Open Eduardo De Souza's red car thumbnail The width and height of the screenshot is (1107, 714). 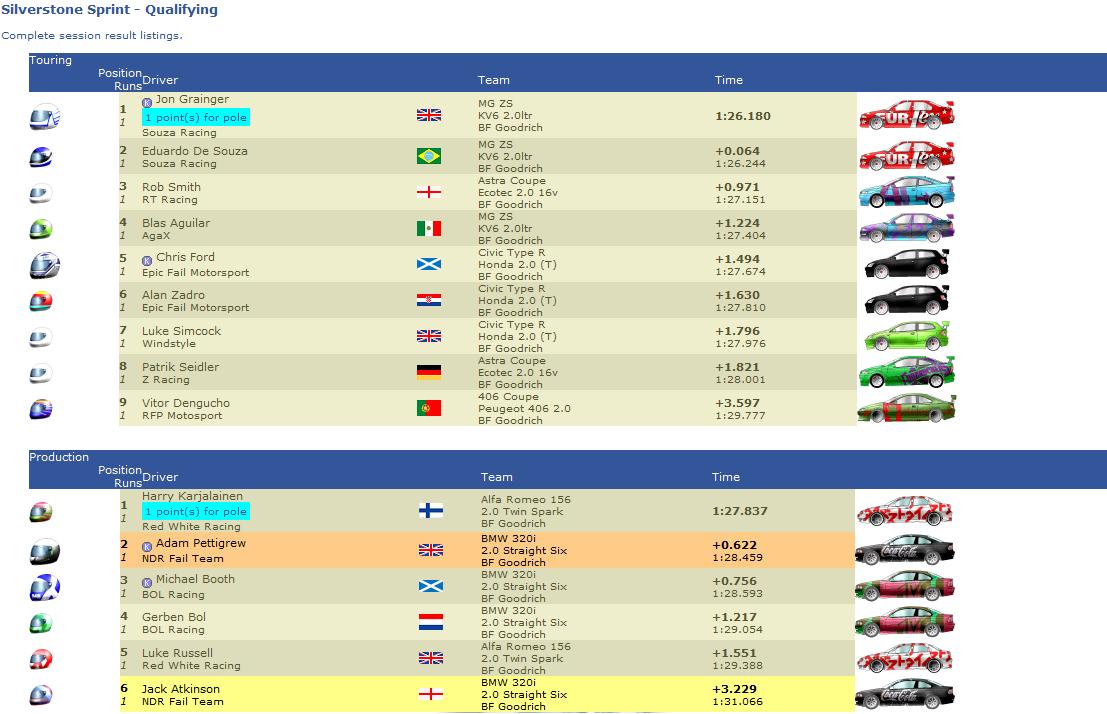906,156
